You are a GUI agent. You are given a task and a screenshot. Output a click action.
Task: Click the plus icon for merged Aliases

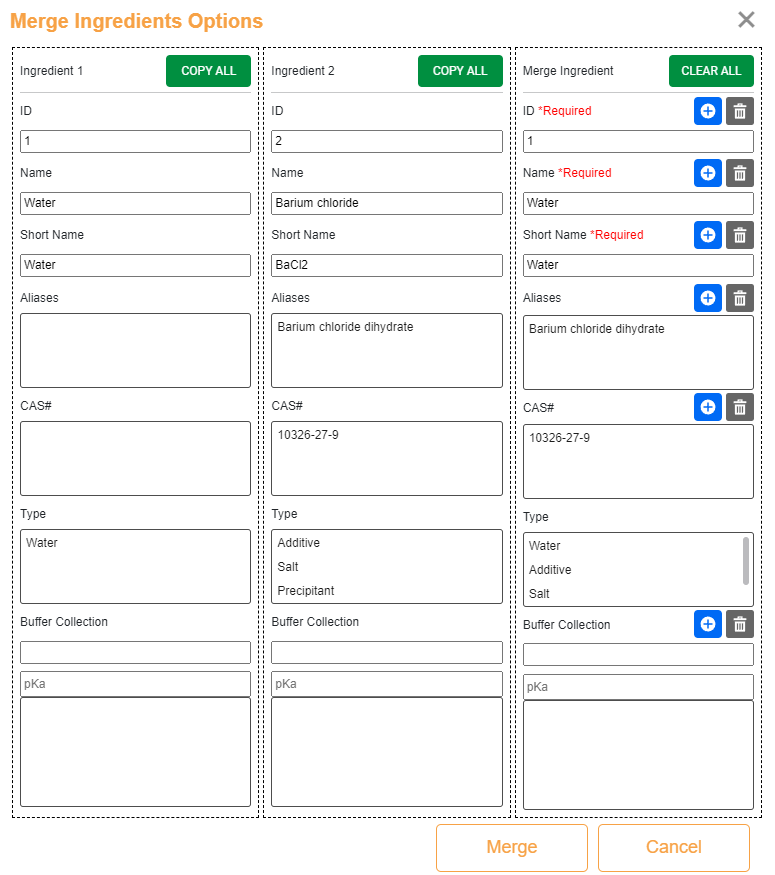[x=707, y=298]
